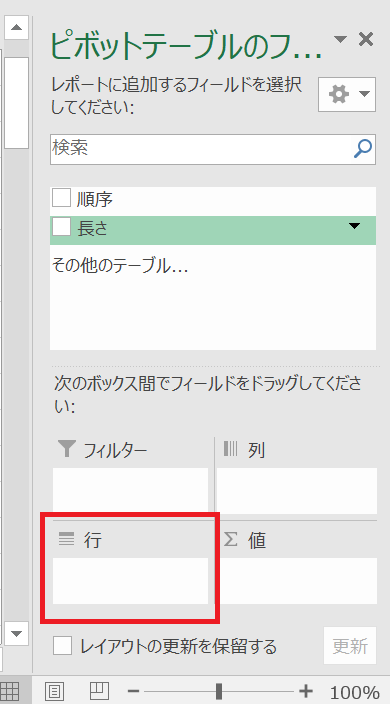Switch to Page Layout view
This screenshot has width=390, height=704.
[x=55, y=691]
